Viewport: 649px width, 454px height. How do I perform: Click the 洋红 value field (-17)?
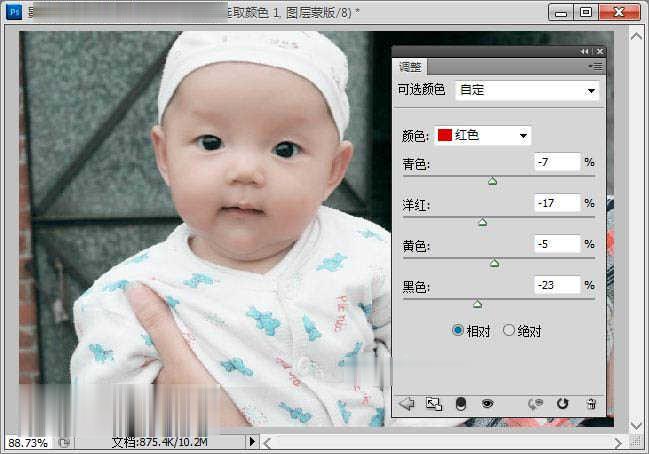click(557, 203)
